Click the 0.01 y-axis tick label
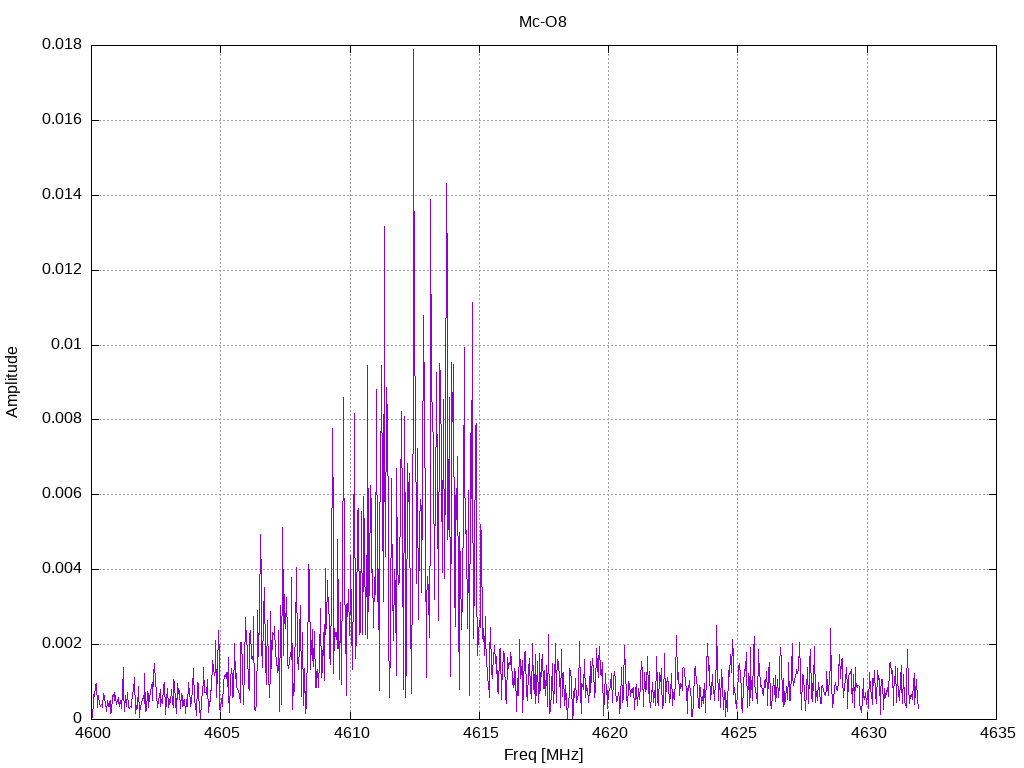Image resolution: width=1024 pixels, height=768 pixels. pos(66,345)
